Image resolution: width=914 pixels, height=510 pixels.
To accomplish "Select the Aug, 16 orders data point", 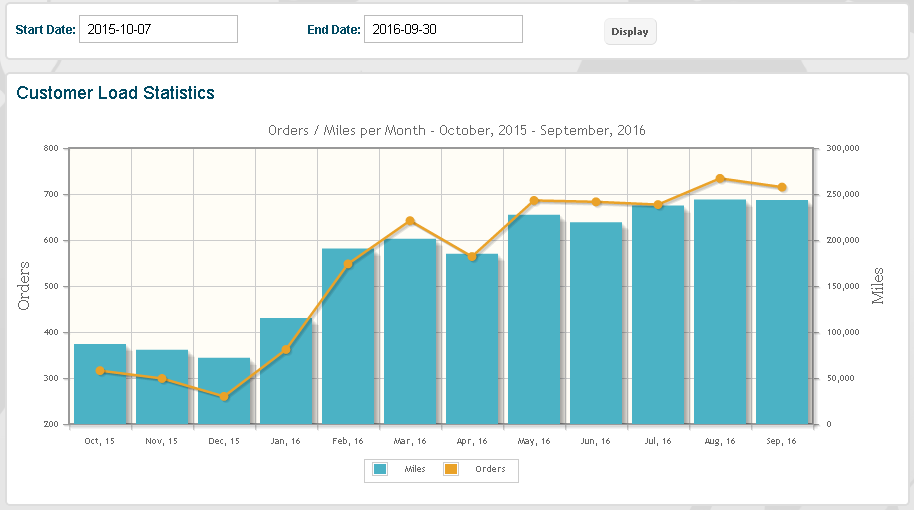I will click(x=720, y=179).
